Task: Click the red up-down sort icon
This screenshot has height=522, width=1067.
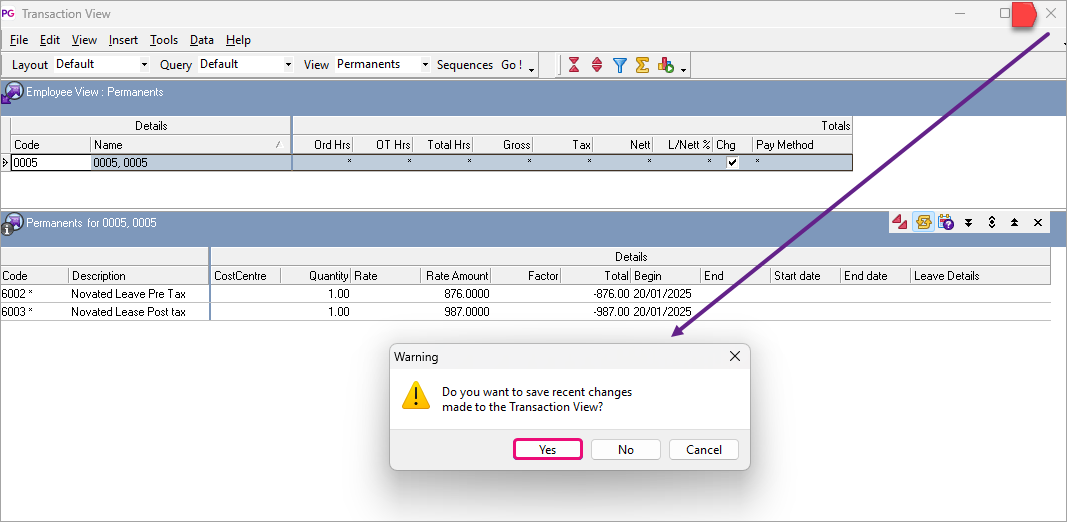Action: [x=597, y=65]
